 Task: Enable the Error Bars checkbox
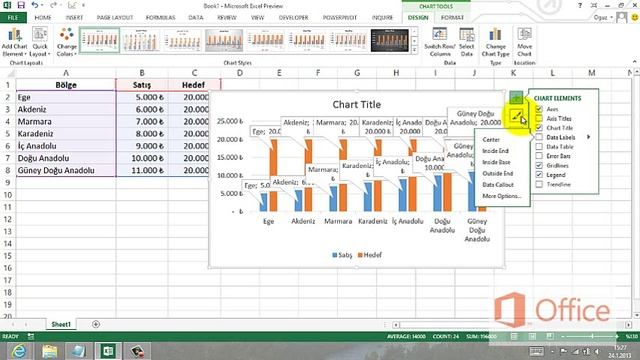539,156
